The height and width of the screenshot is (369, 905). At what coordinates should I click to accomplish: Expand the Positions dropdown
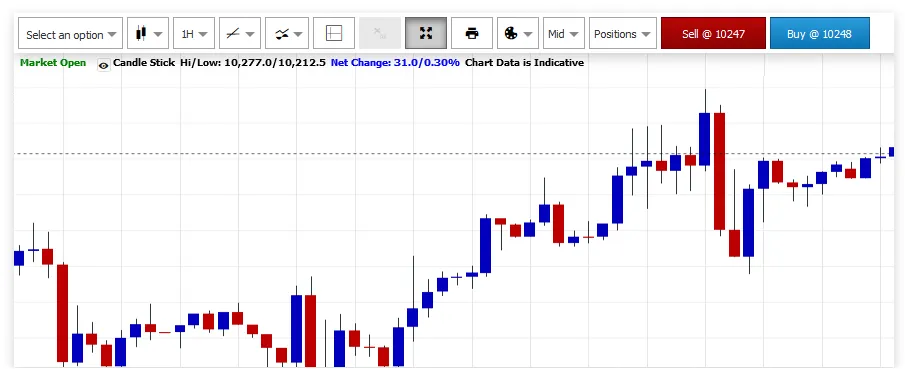[x=623, y=33]
